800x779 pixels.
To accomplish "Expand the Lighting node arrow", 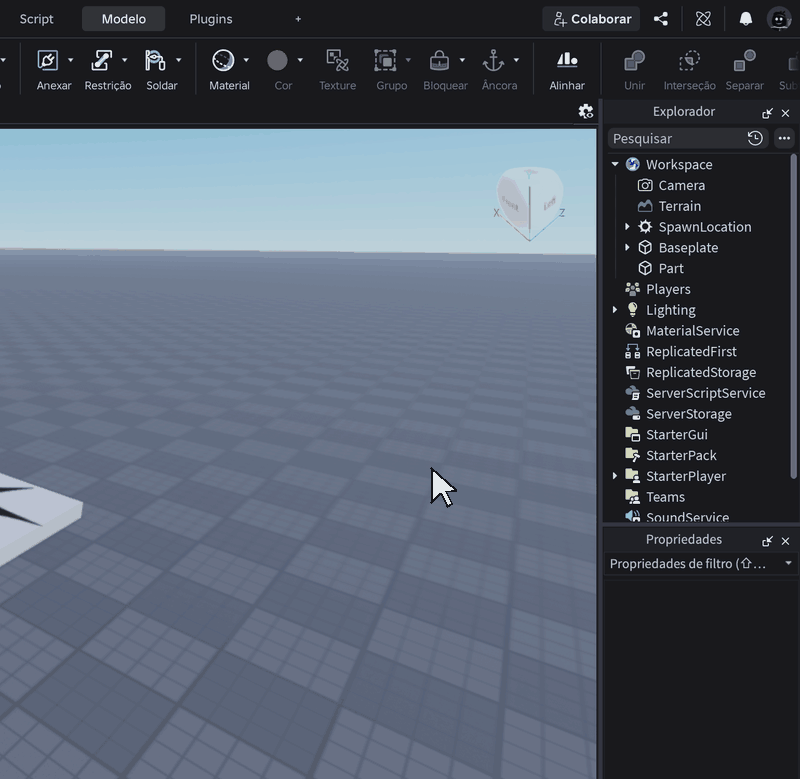I will [615, 310].
